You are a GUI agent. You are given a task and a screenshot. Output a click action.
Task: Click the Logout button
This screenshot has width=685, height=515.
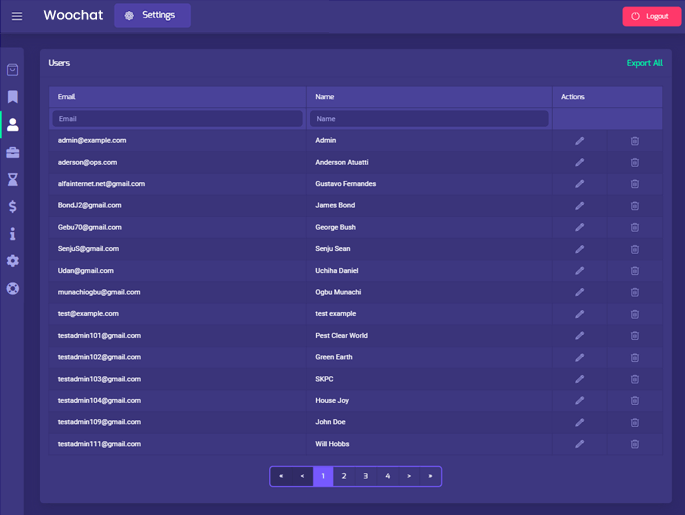pyautogui.click(x=651, y=16)
